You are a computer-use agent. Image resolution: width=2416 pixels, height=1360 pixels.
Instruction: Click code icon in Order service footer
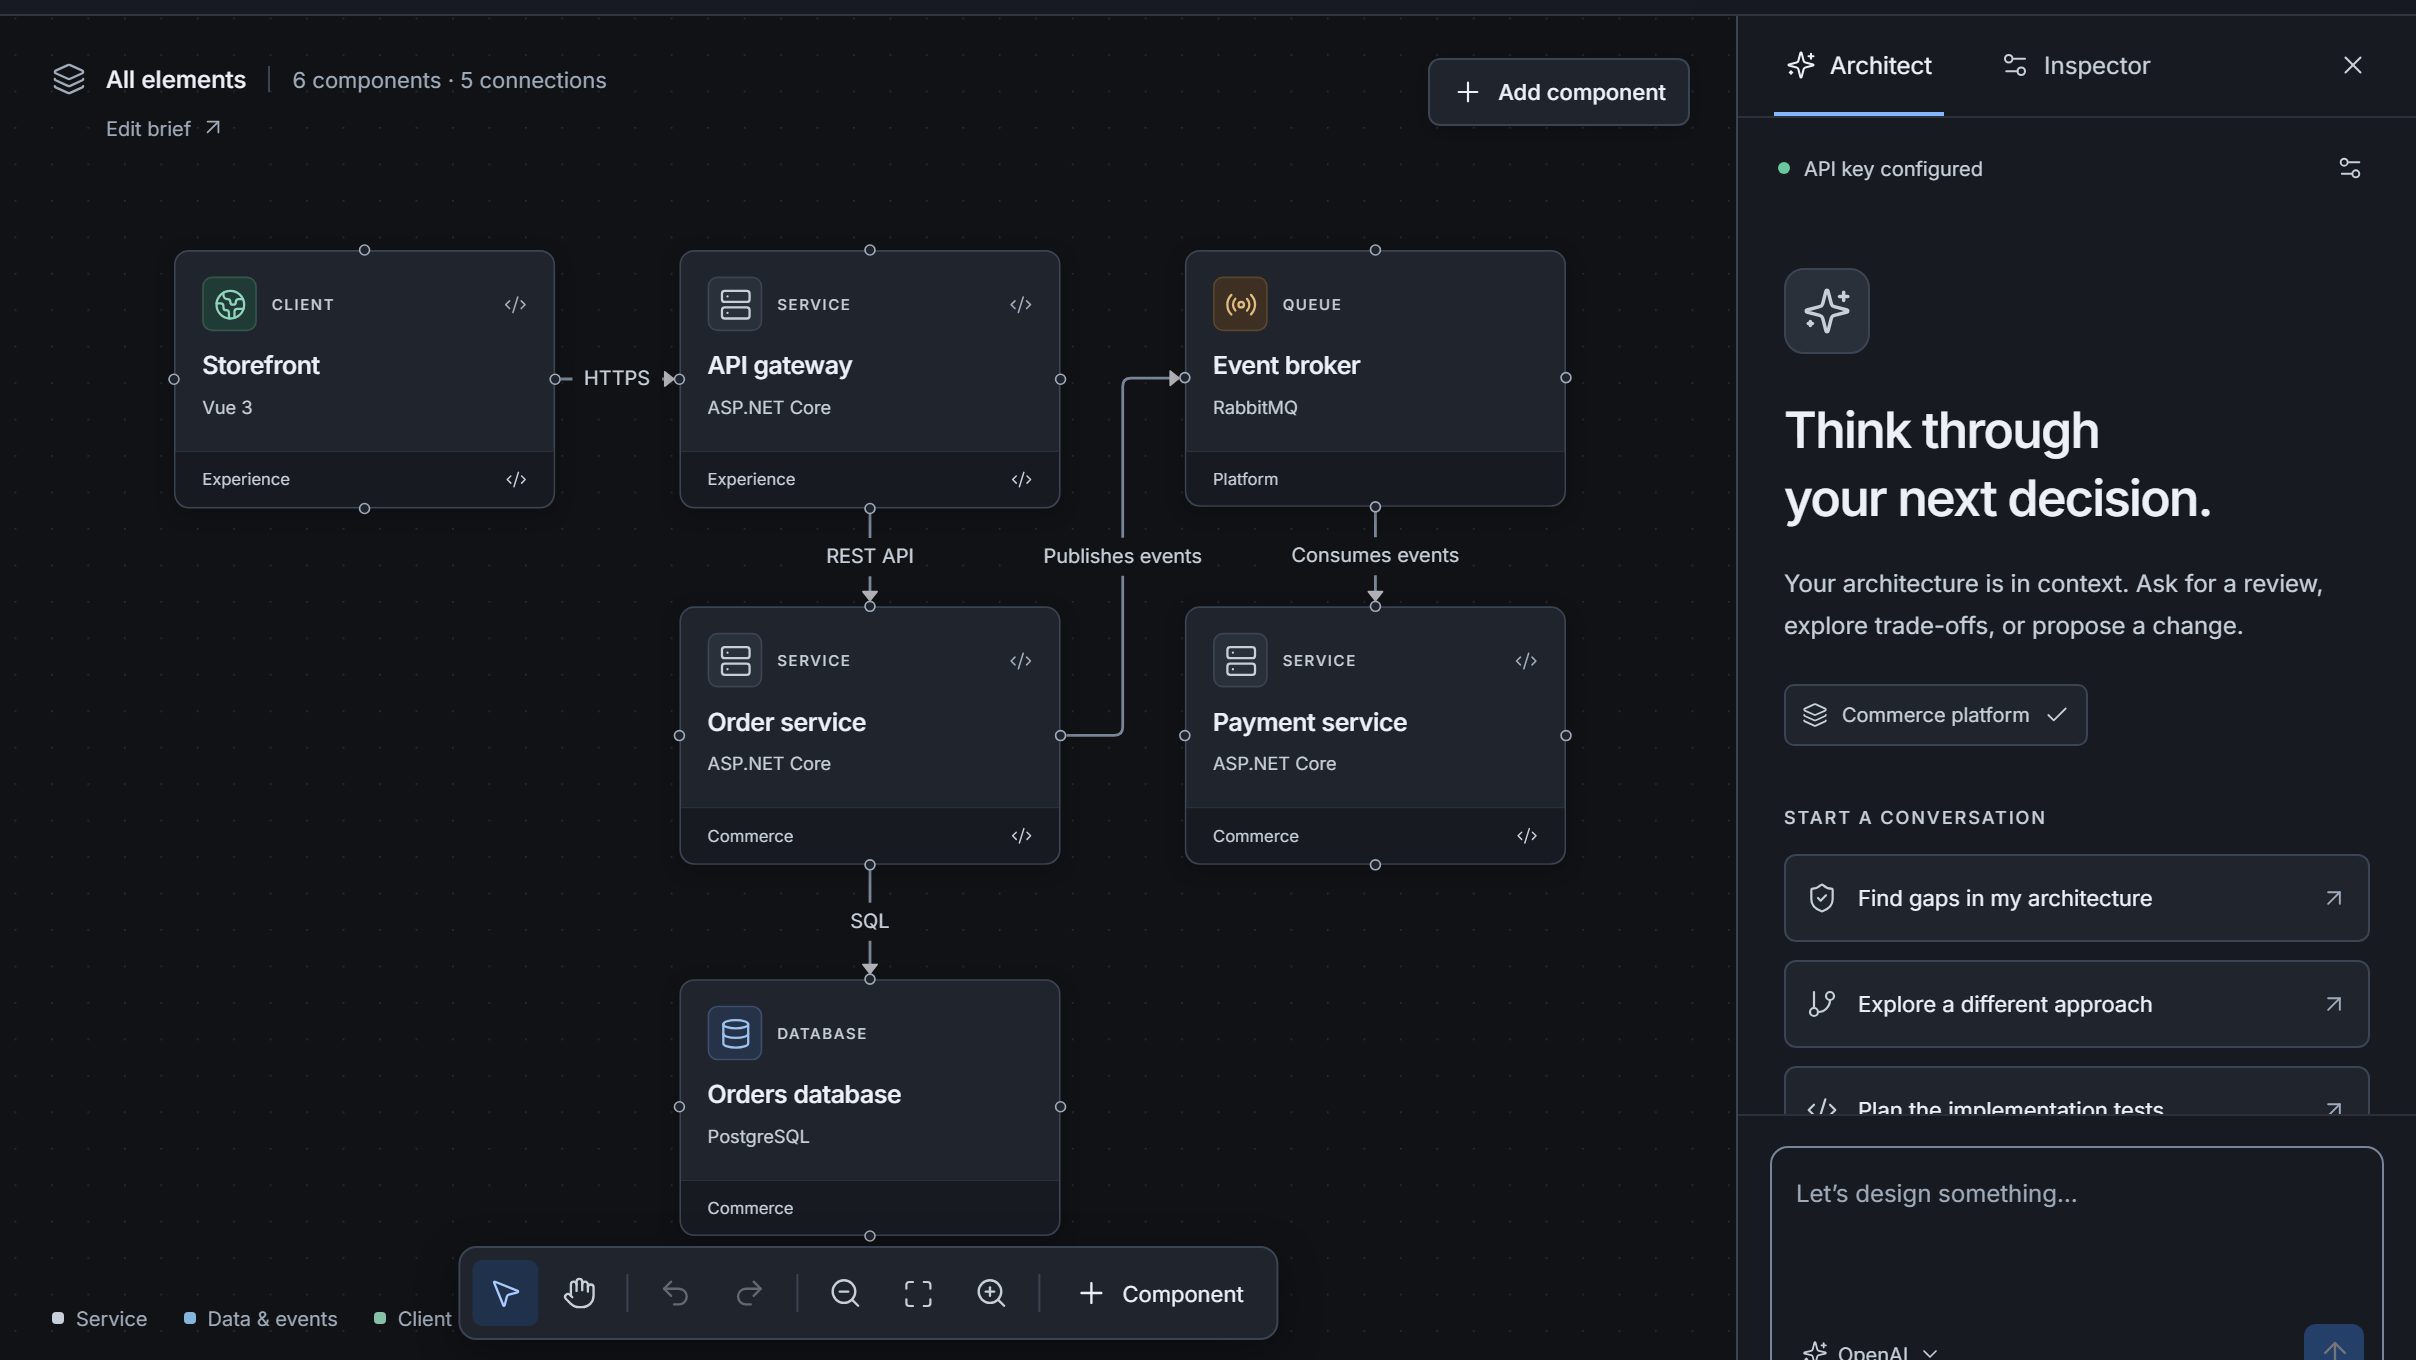coord(1021,836)
